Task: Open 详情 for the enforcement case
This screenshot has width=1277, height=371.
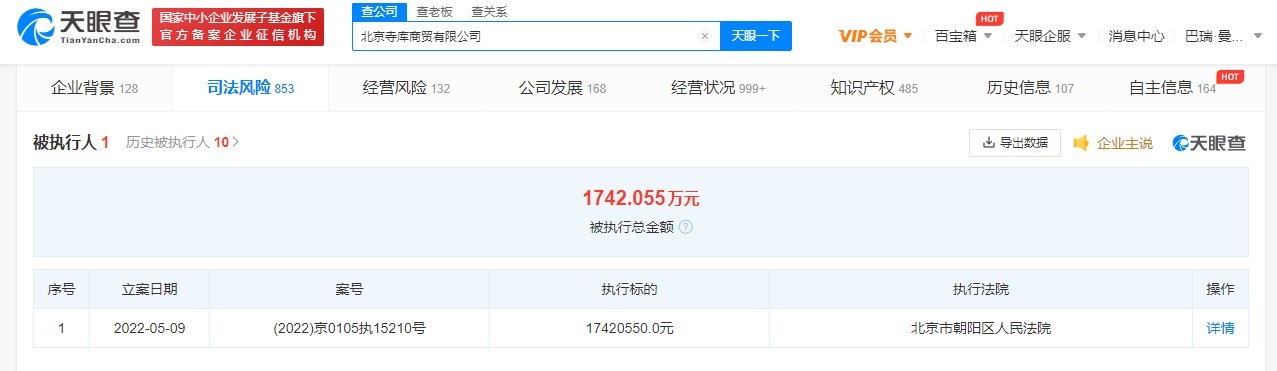Action: [x=1220, y=328]
